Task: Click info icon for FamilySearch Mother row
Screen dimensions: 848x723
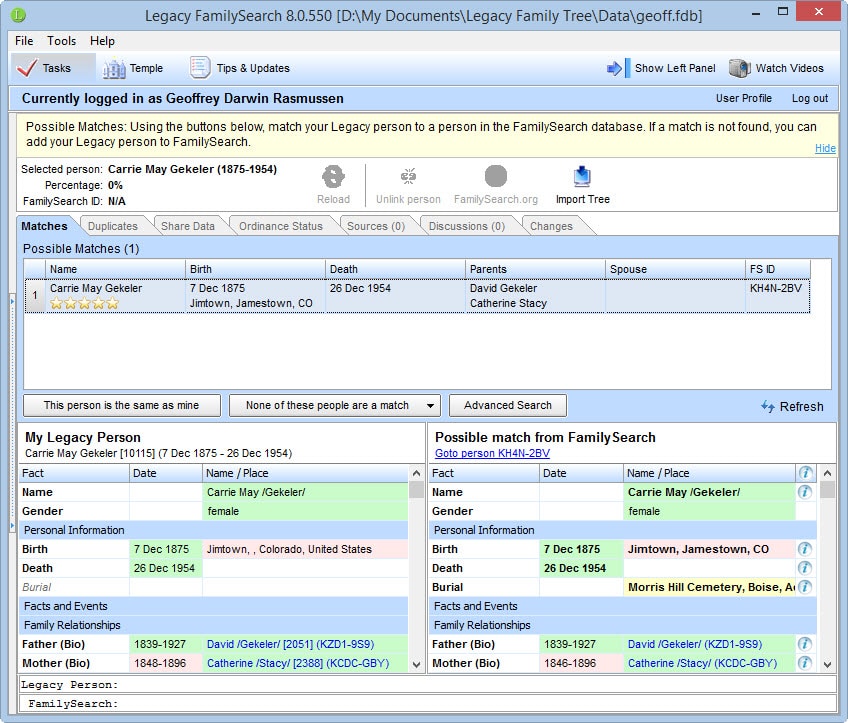Action: [805, 662]
